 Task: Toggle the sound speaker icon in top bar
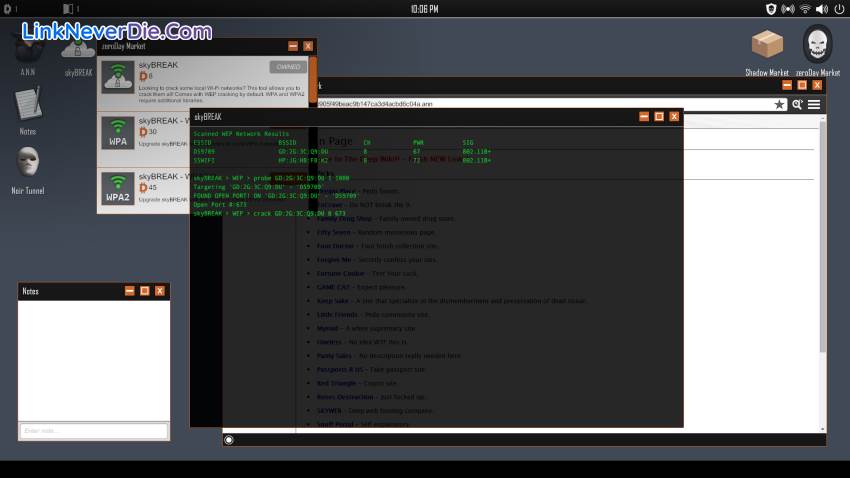pos(821,9)
